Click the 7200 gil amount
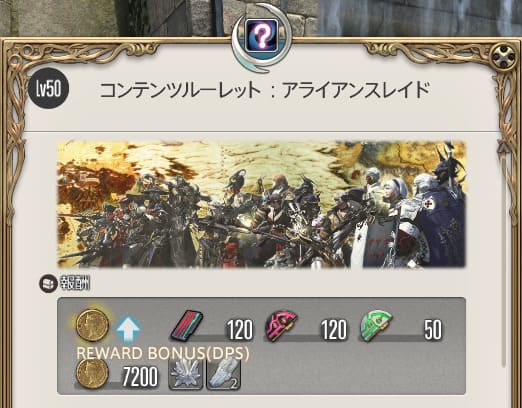 [x=140, y=377]
